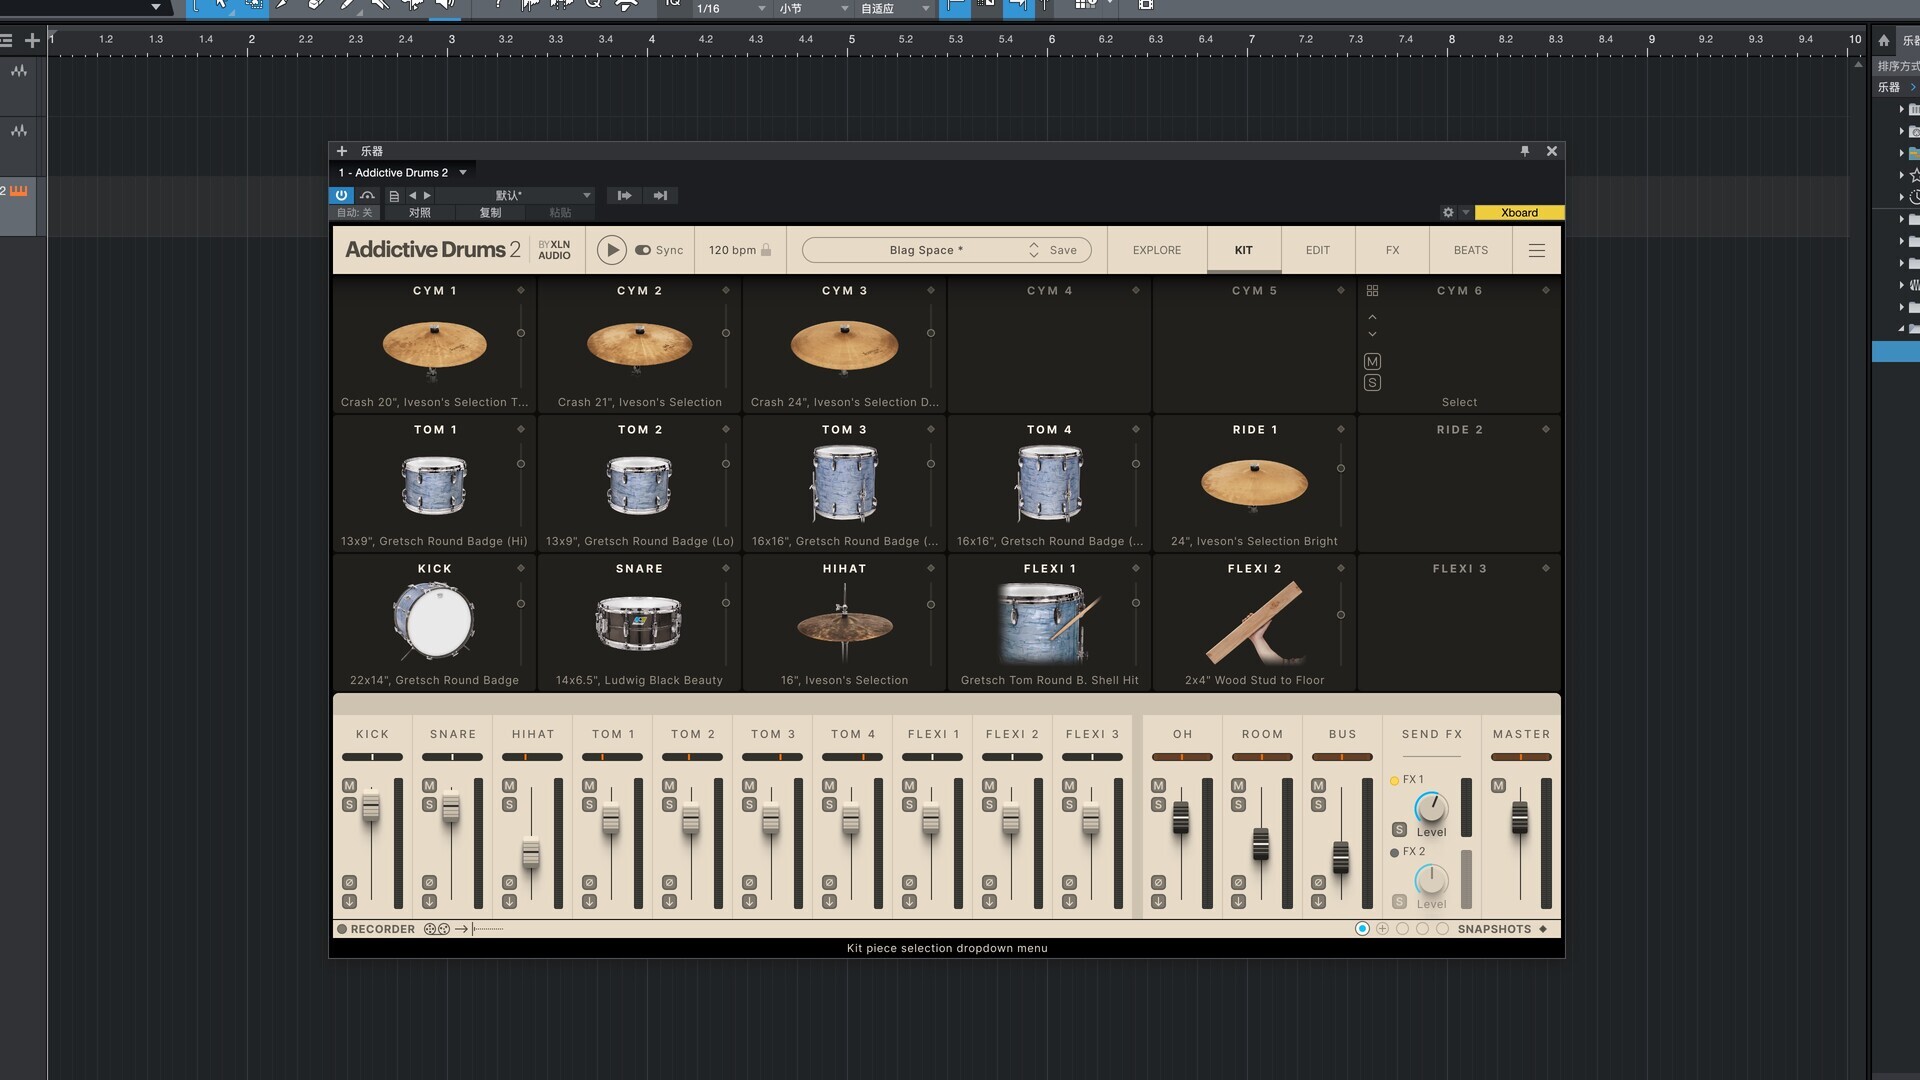This screenshot has width=1920, height=1080.
Task: Click the HIHAT volume fader
Action: pyautogui.click(x=531, y=852)
